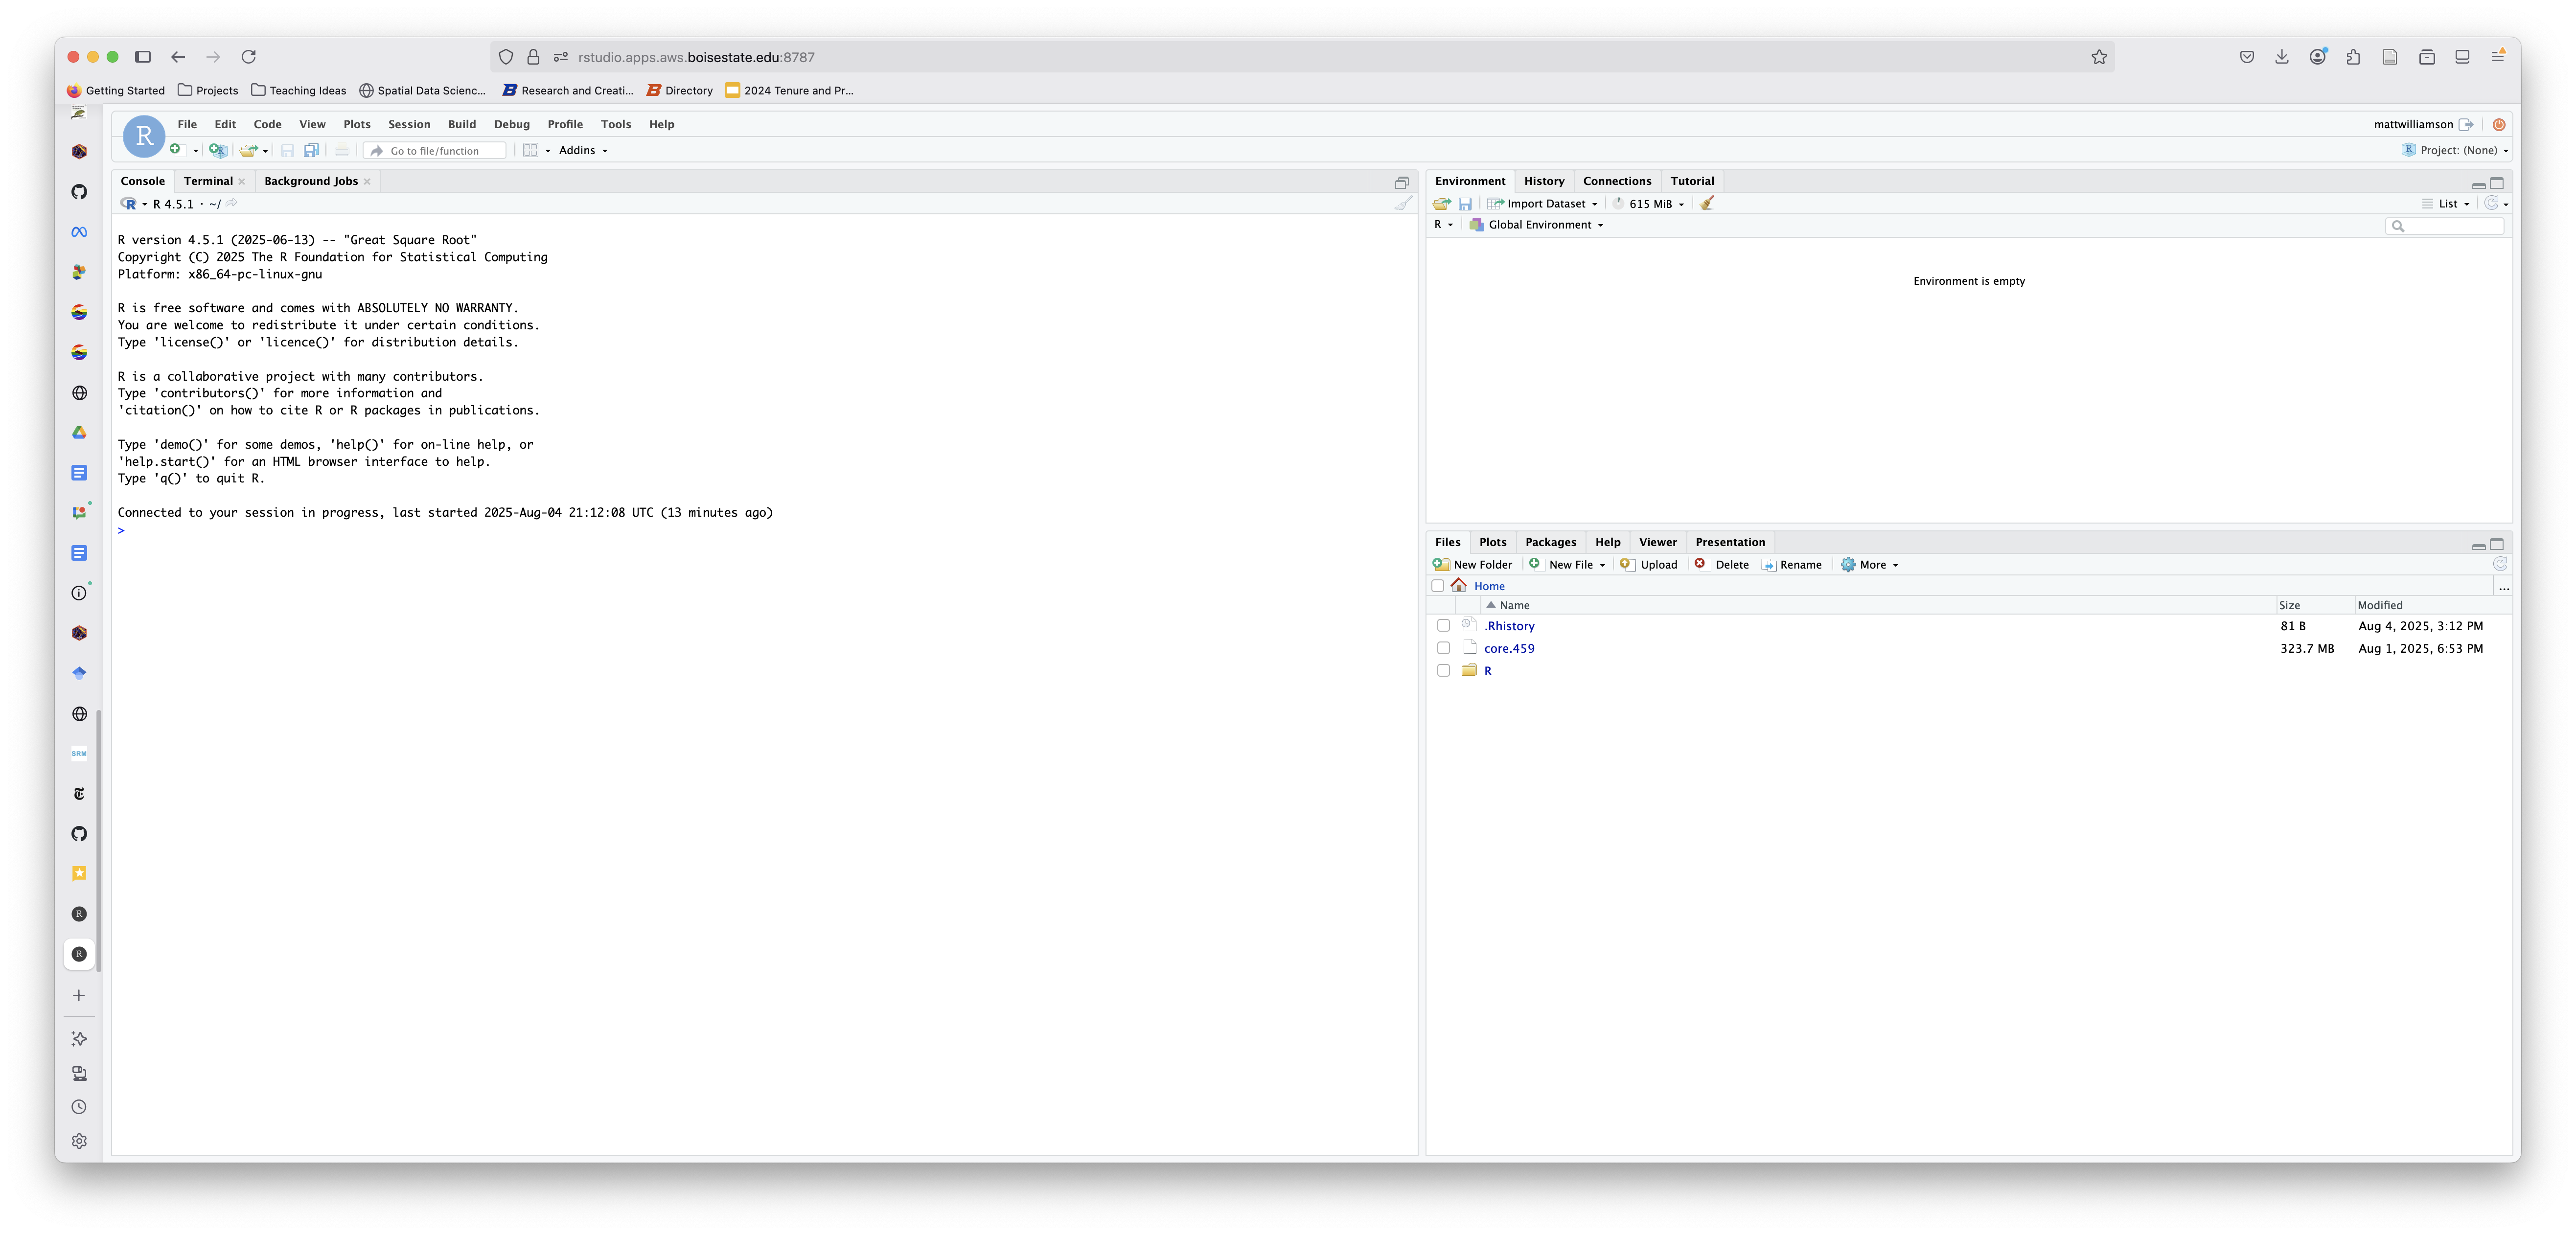The width and height of the screenshot is (2576, 1235).
Task: Click the Upload button
Action: point(1648,564)
